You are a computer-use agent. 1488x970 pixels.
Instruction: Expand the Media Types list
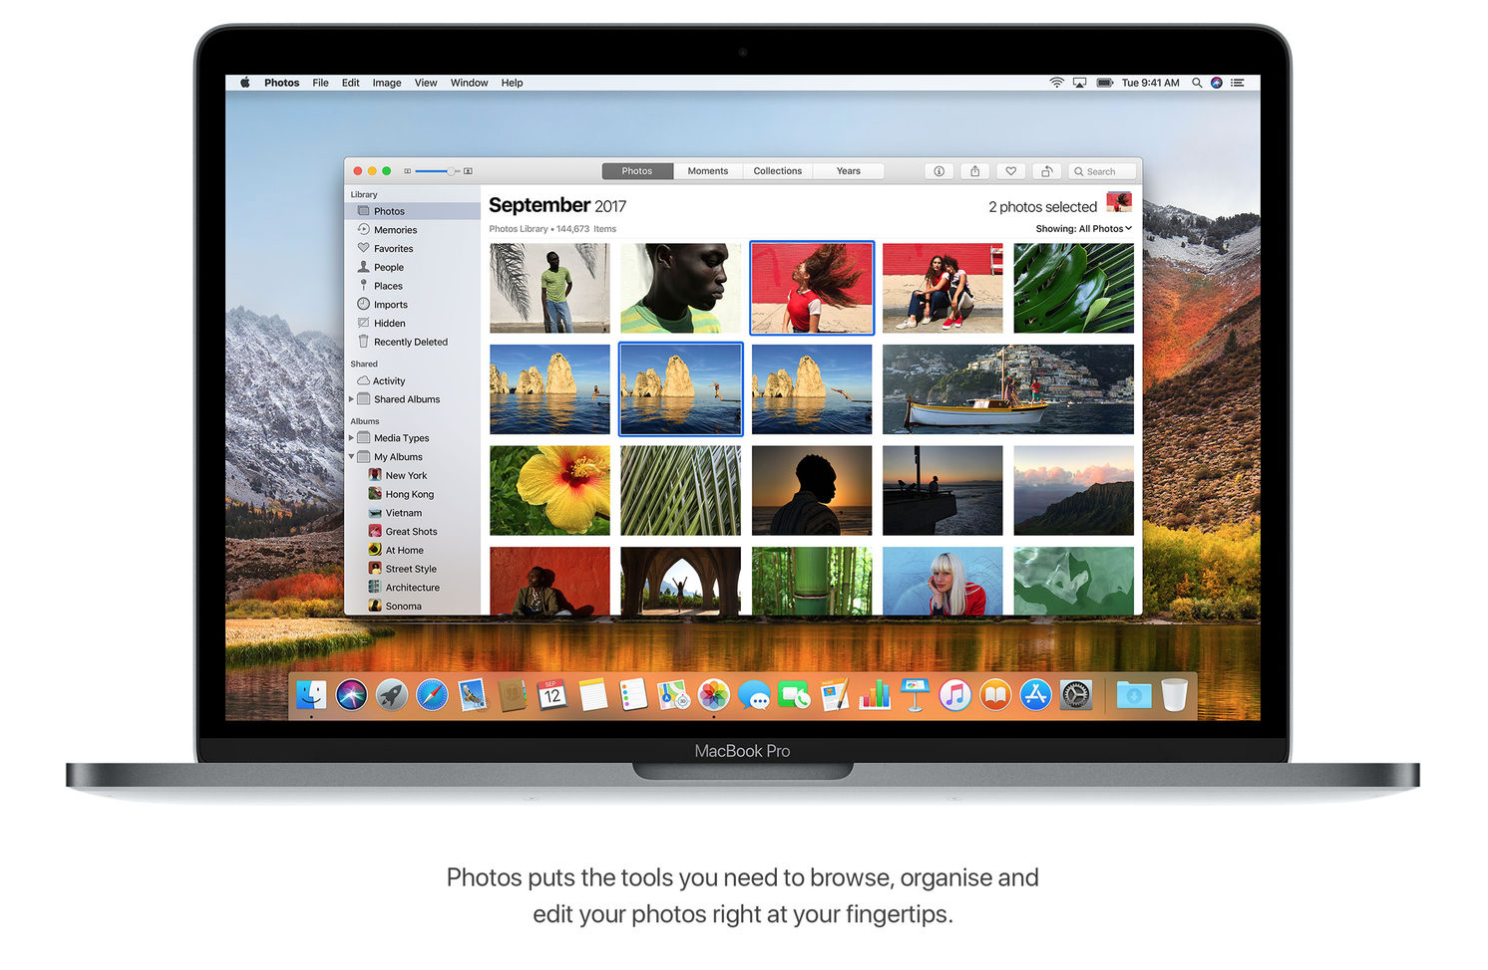coord(352,437)
